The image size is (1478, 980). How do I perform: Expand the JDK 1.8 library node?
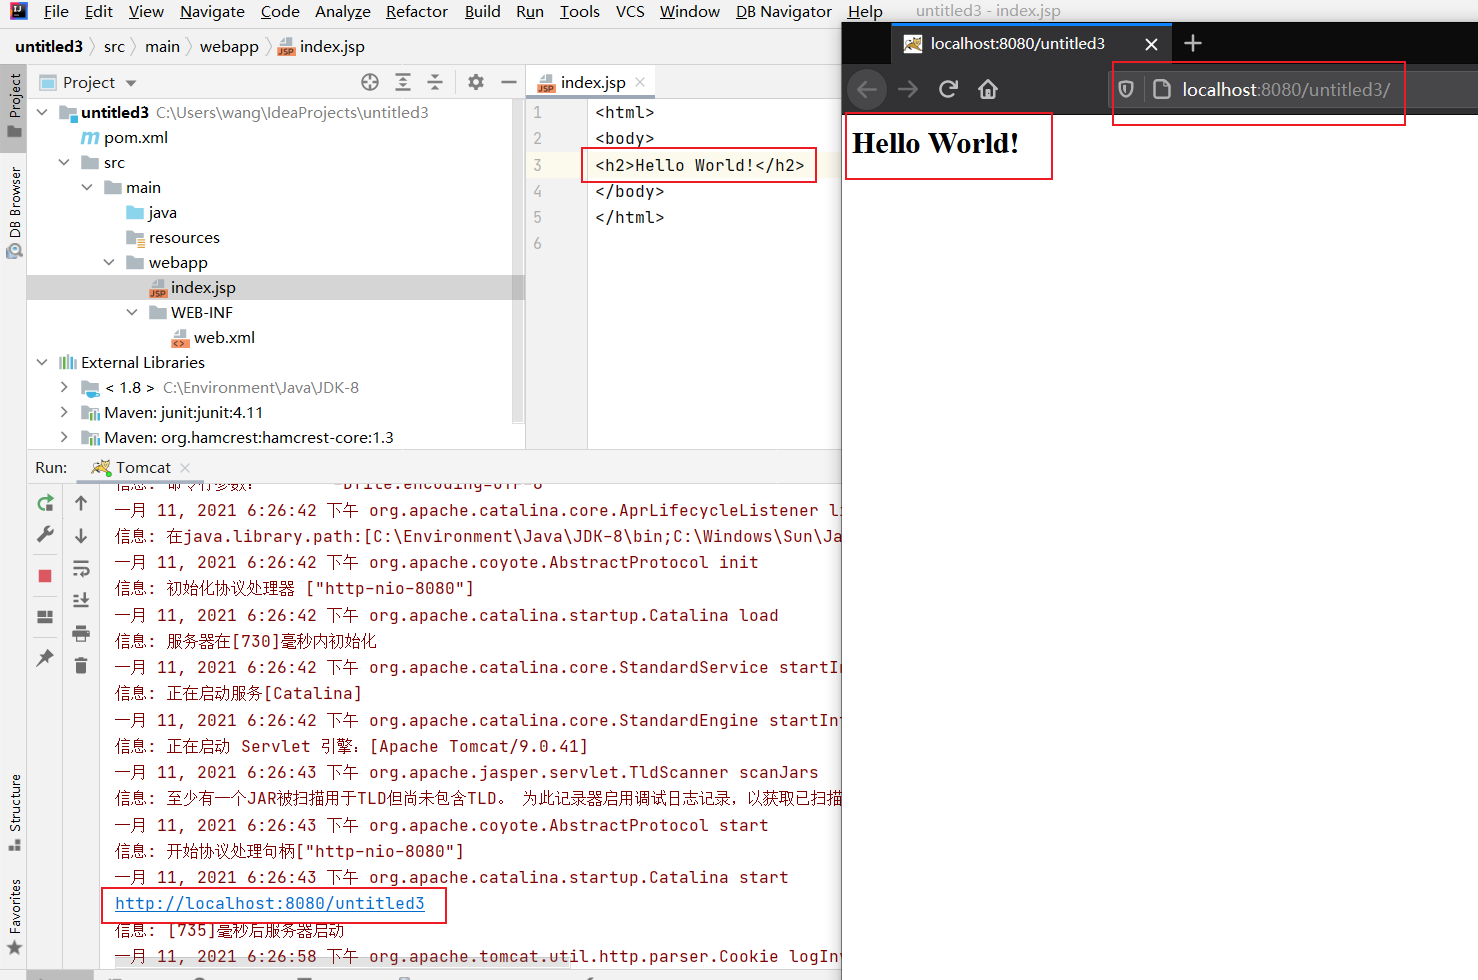pyautogui.click(x=64, y=387)
